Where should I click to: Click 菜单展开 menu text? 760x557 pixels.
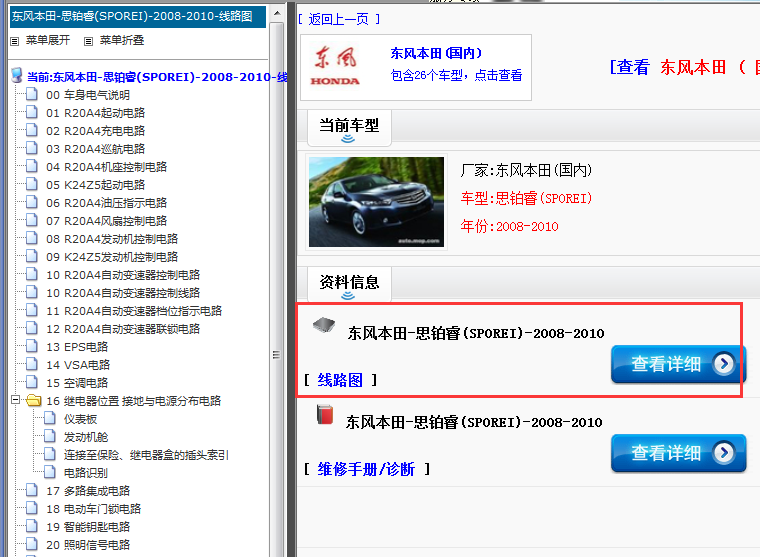pos(48,40)
